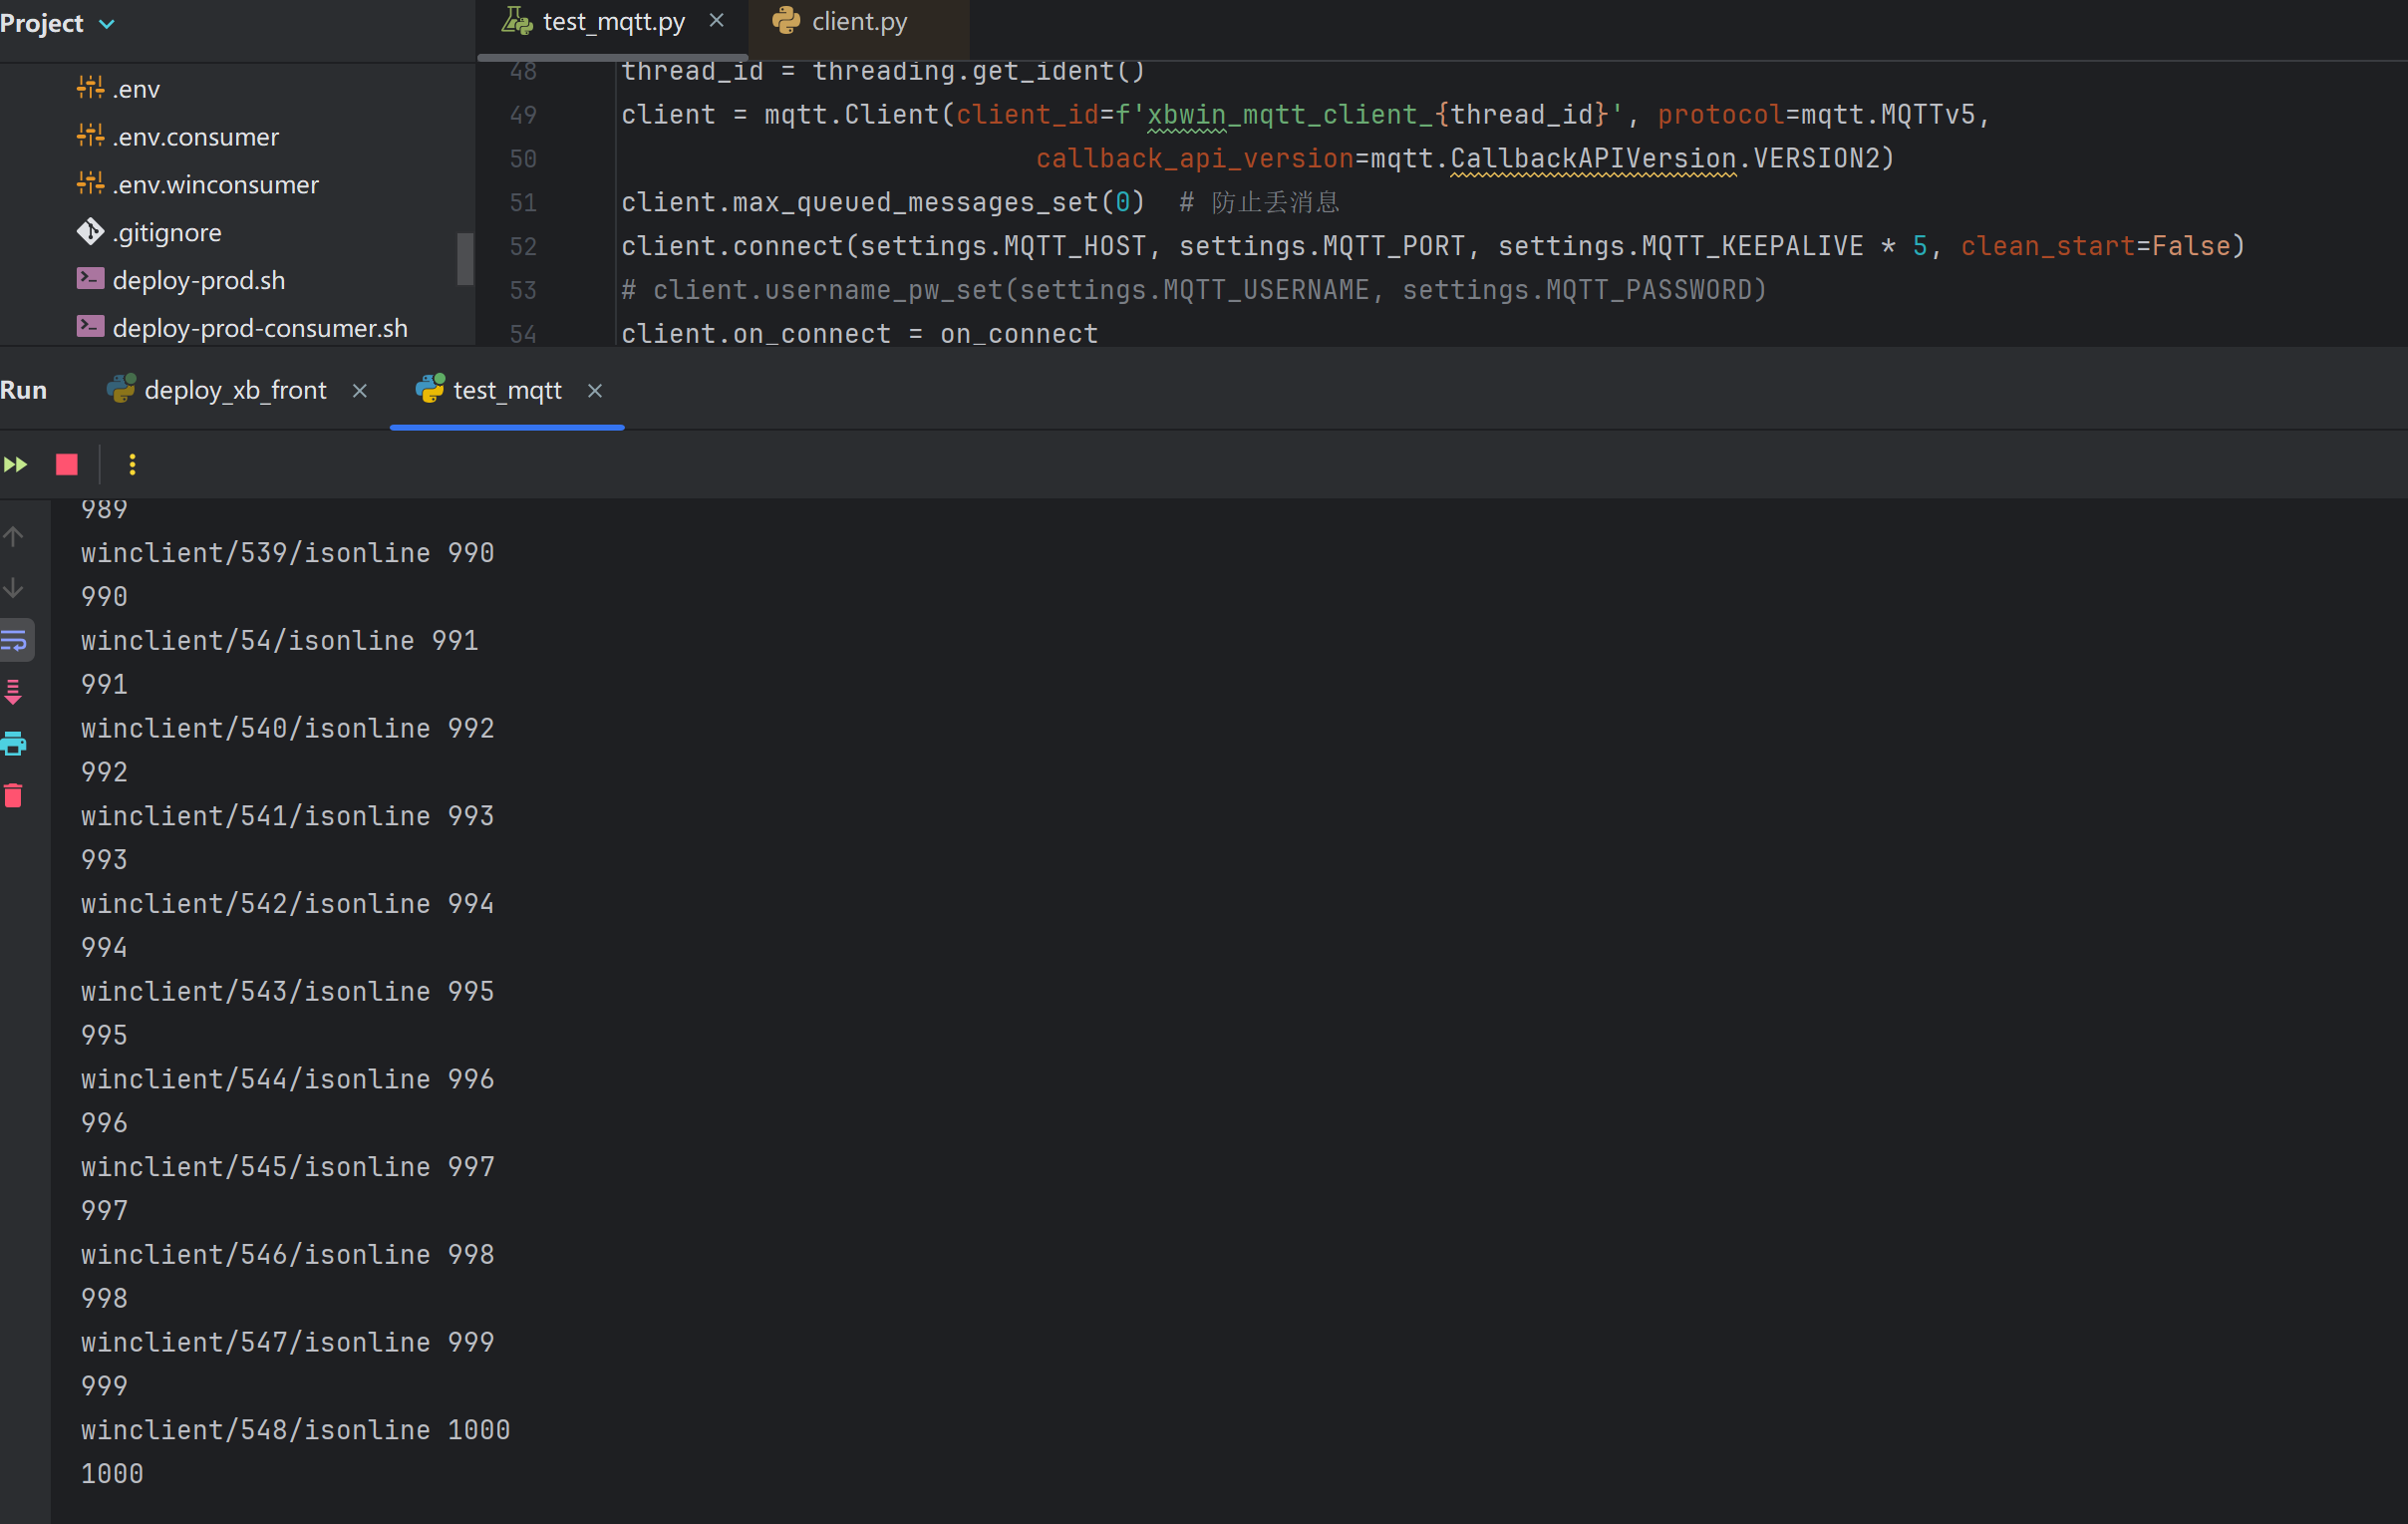Print the console output

13,743
